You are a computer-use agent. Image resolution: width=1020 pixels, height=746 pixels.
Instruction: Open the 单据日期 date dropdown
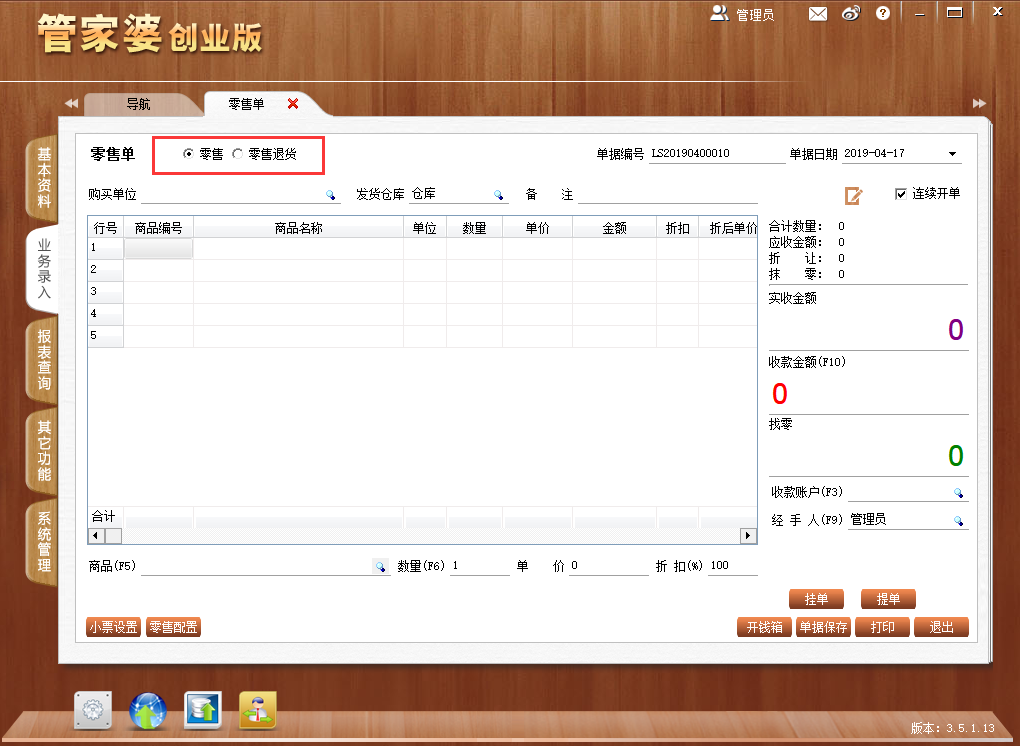(x=953, y=153)
